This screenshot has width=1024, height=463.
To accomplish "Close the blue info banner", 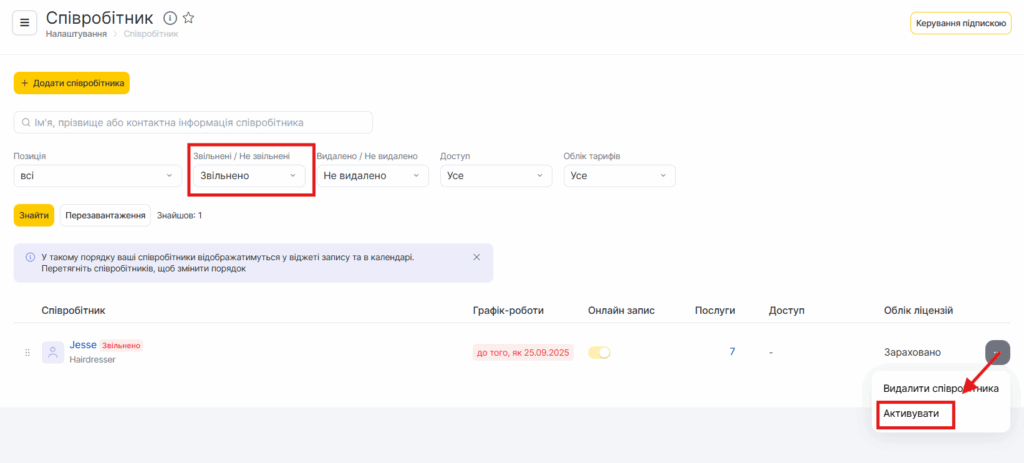I will click(x=476, y=257).
